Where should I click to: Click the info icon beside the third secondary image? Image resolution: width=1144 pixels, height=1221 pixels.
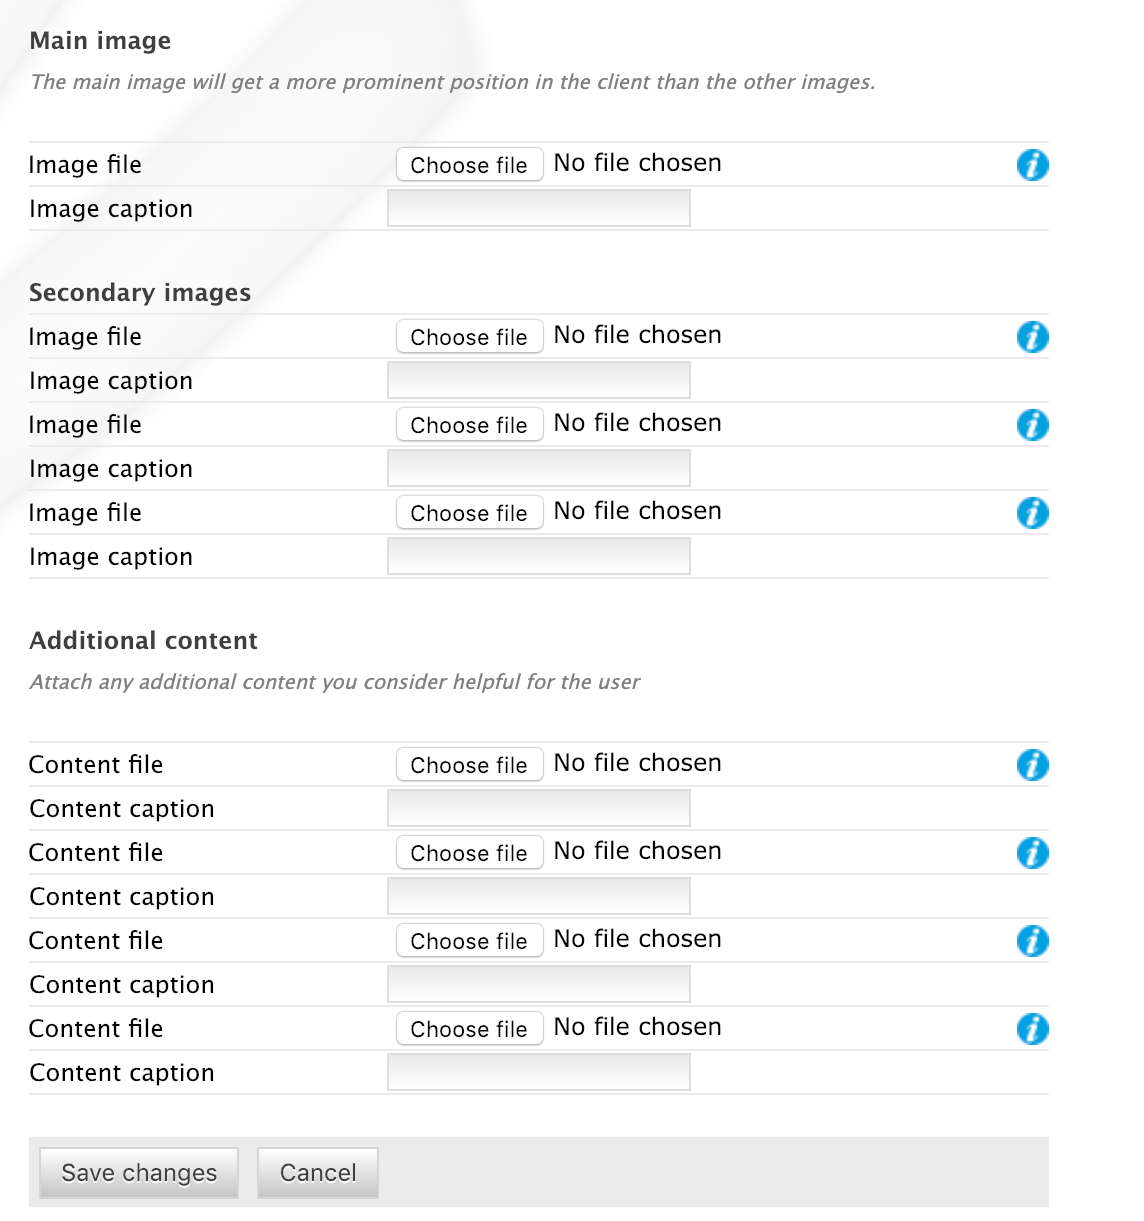1032,513
